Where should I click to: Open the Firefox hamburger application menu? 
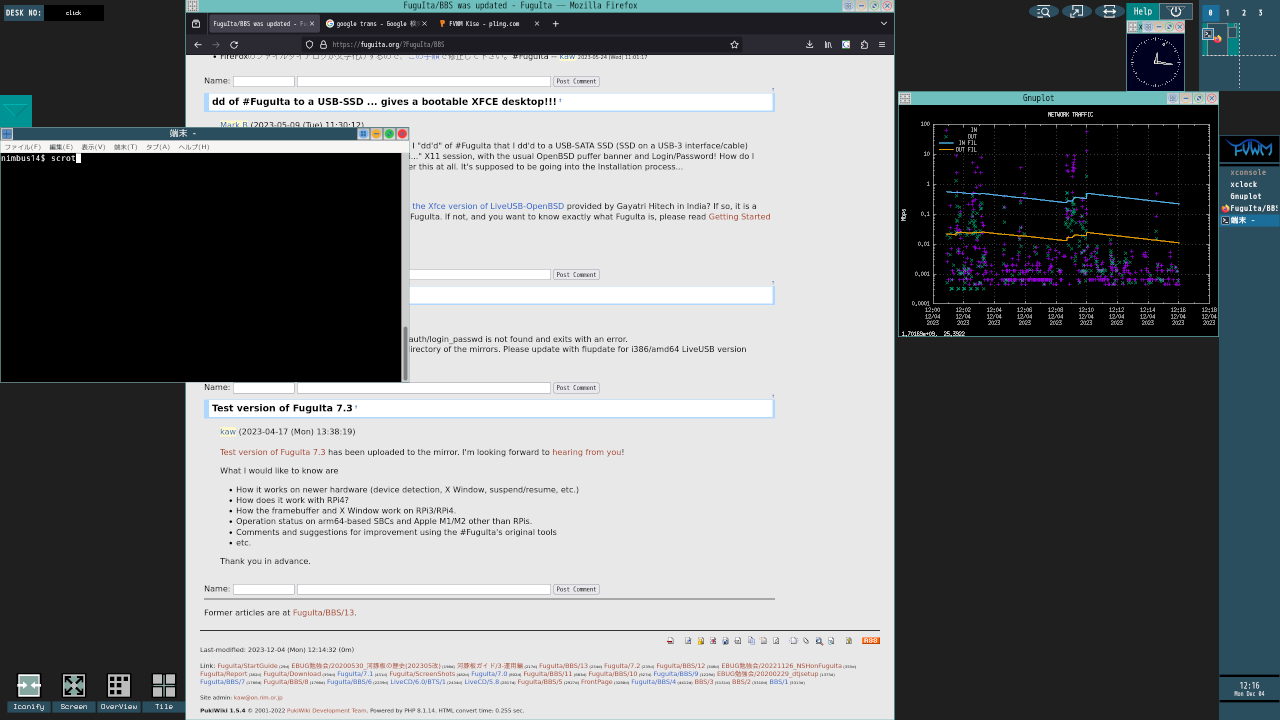881,45
